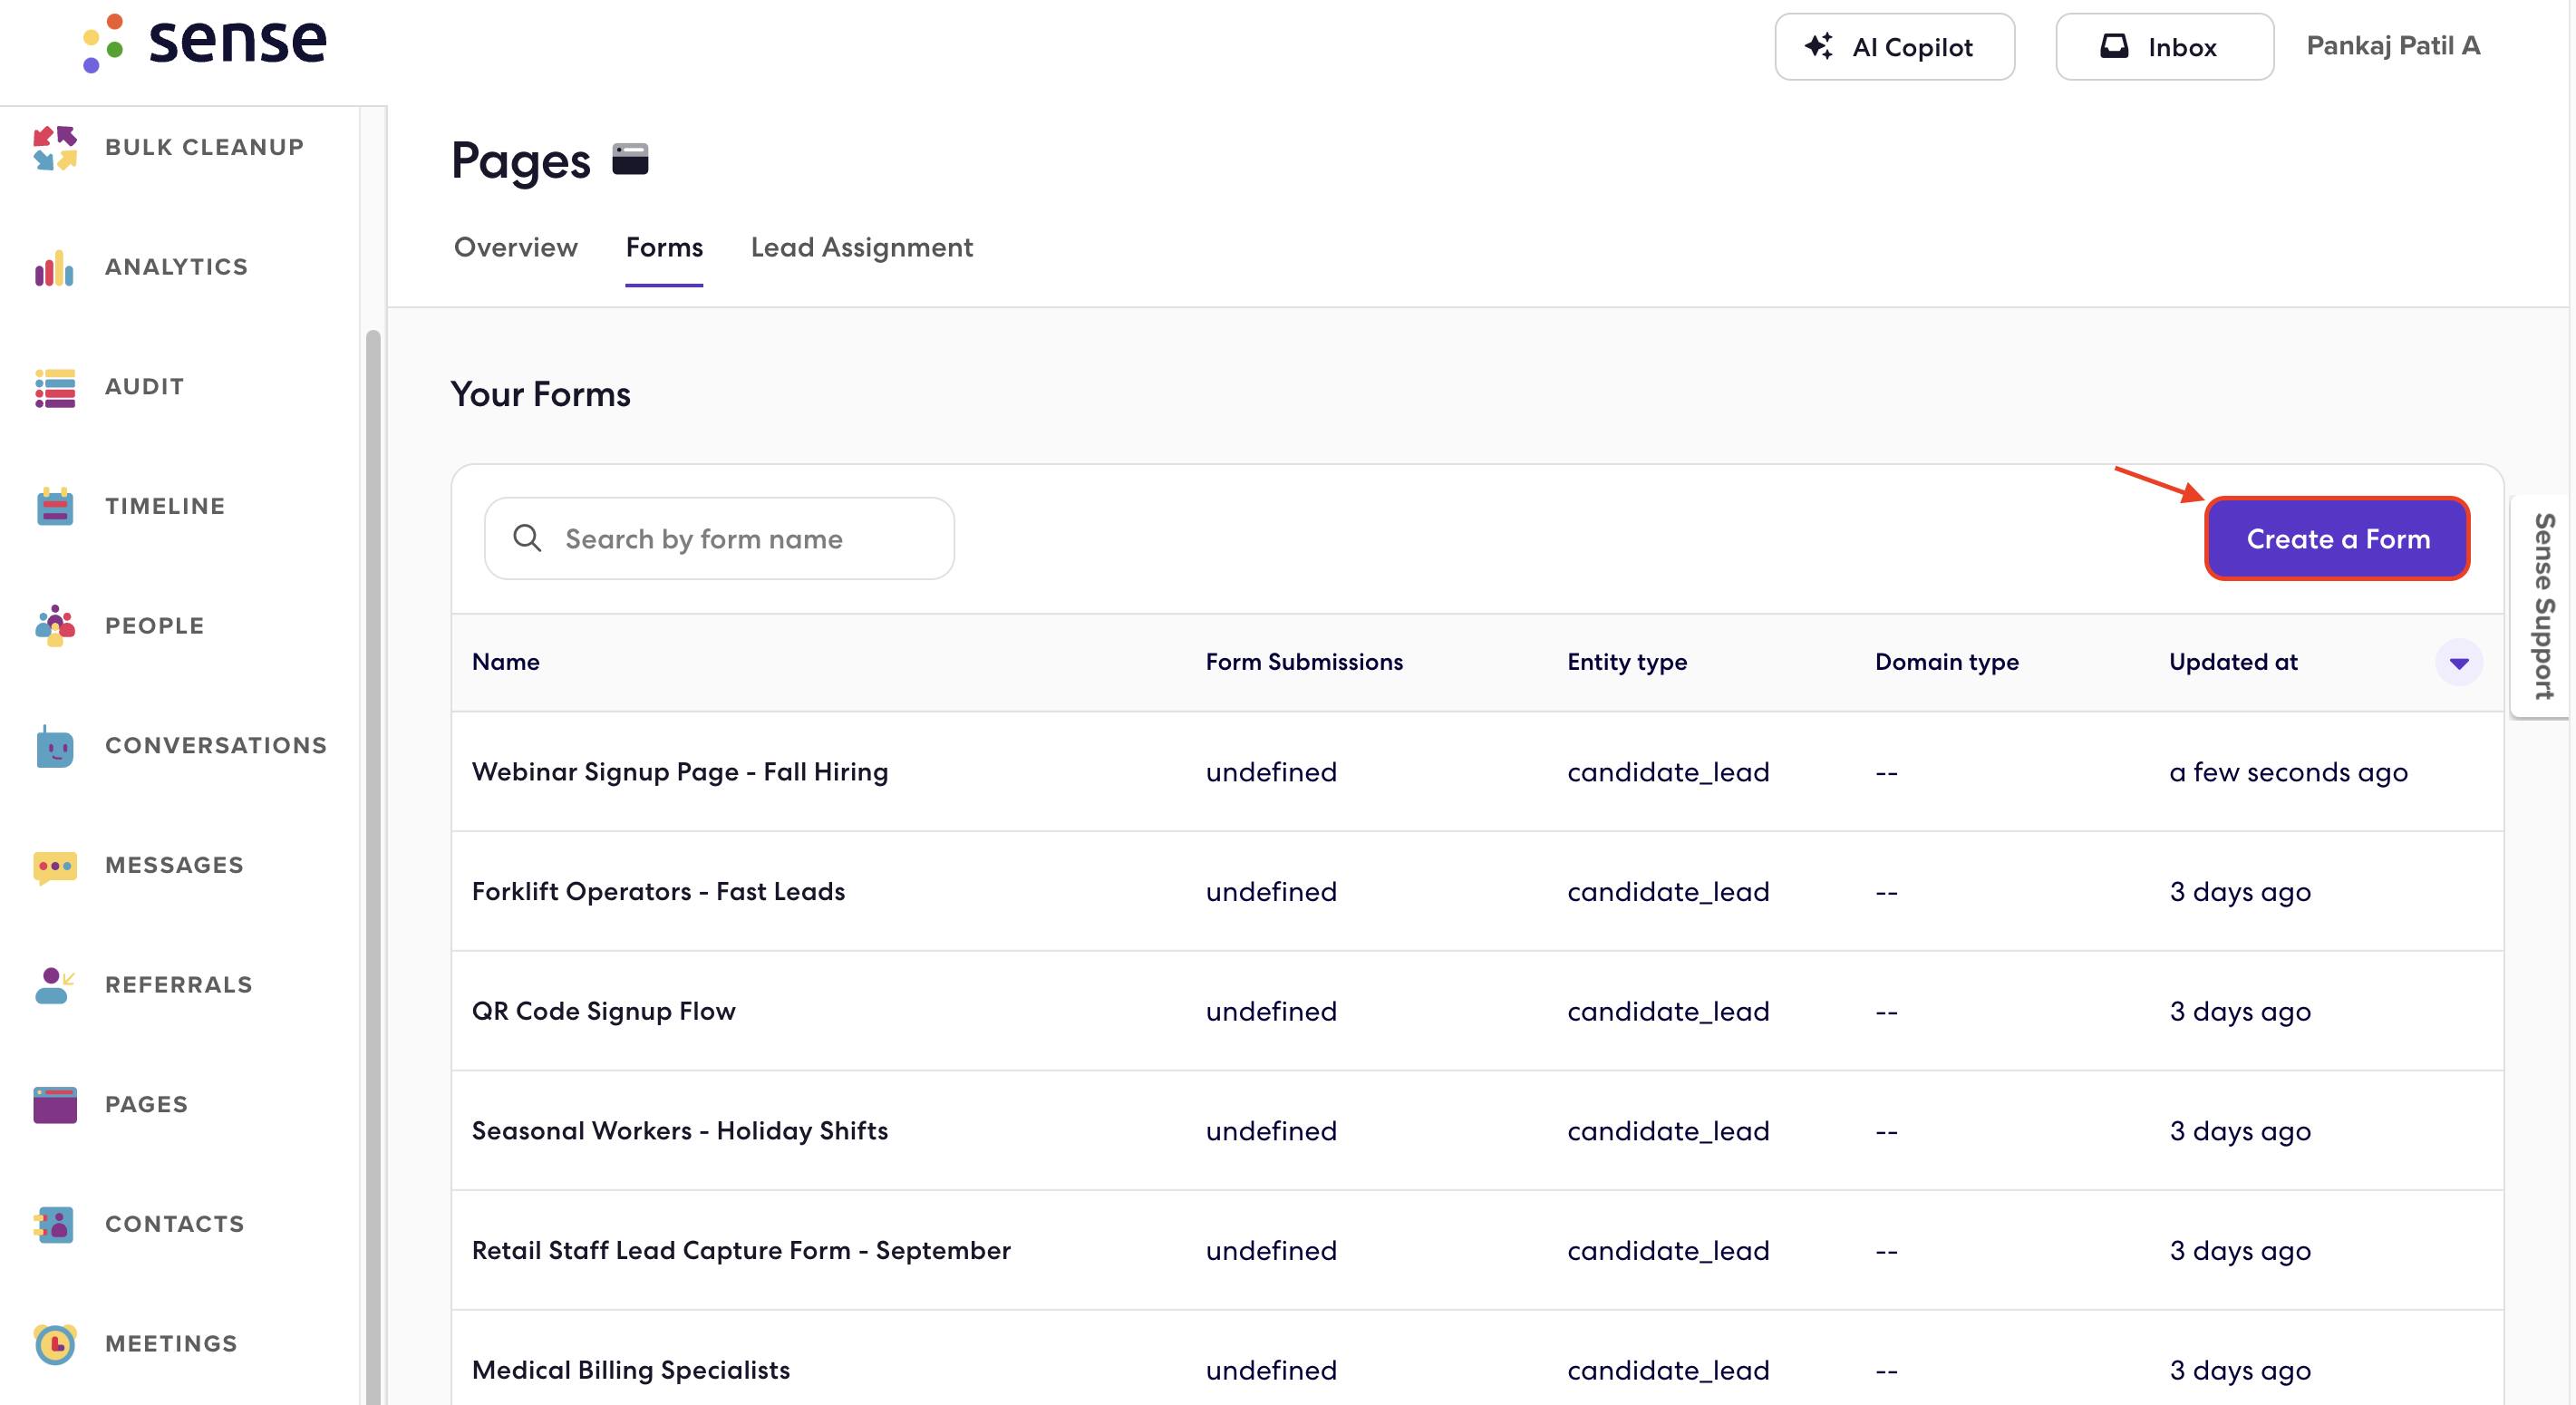Open the People group icon
Screen dimensions: 2576x1405
pyautogui.click(x=55, y=626)
